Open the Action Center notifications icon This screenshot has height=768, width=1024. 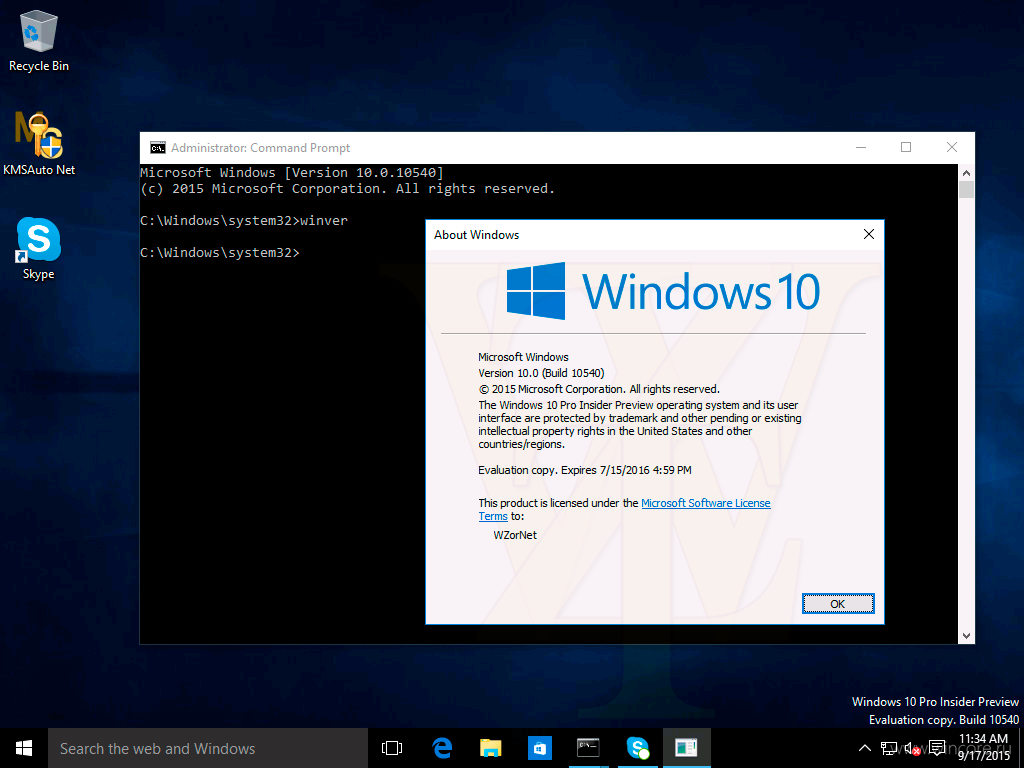click(937, 748)
